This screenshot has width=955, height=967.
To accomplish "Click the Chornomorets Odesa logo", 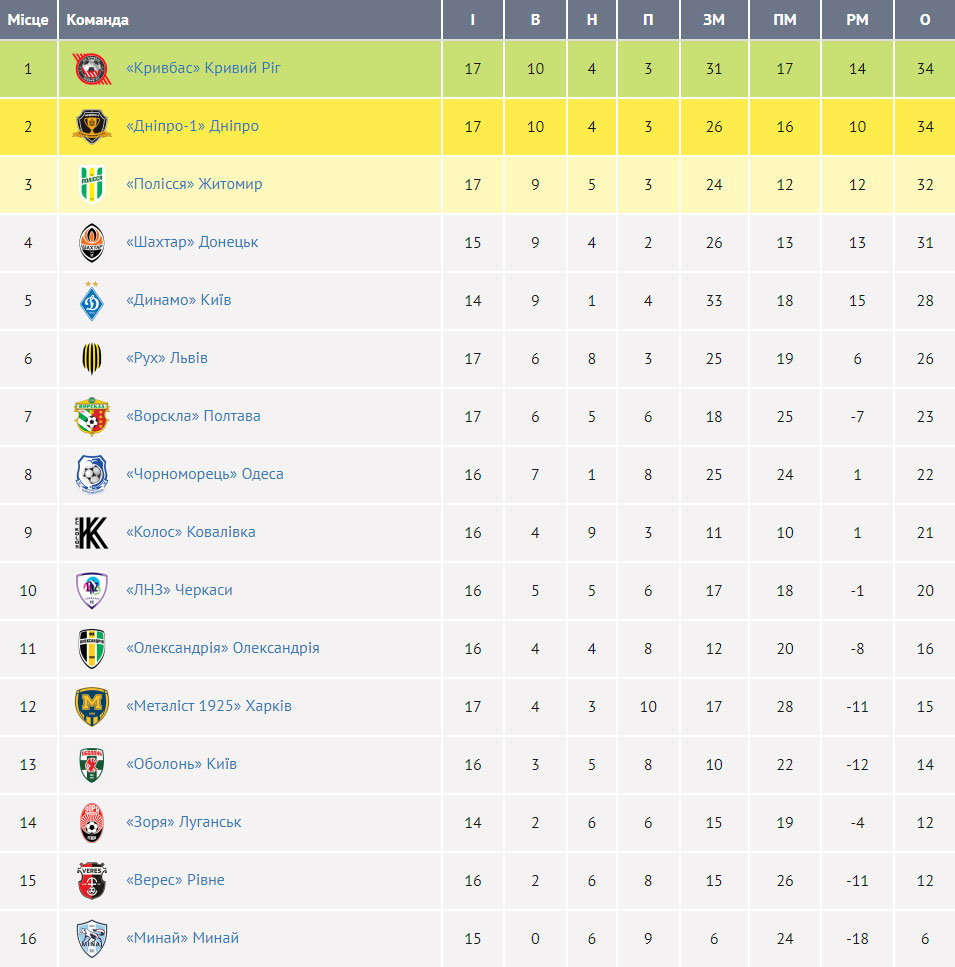I will [92, 474].
